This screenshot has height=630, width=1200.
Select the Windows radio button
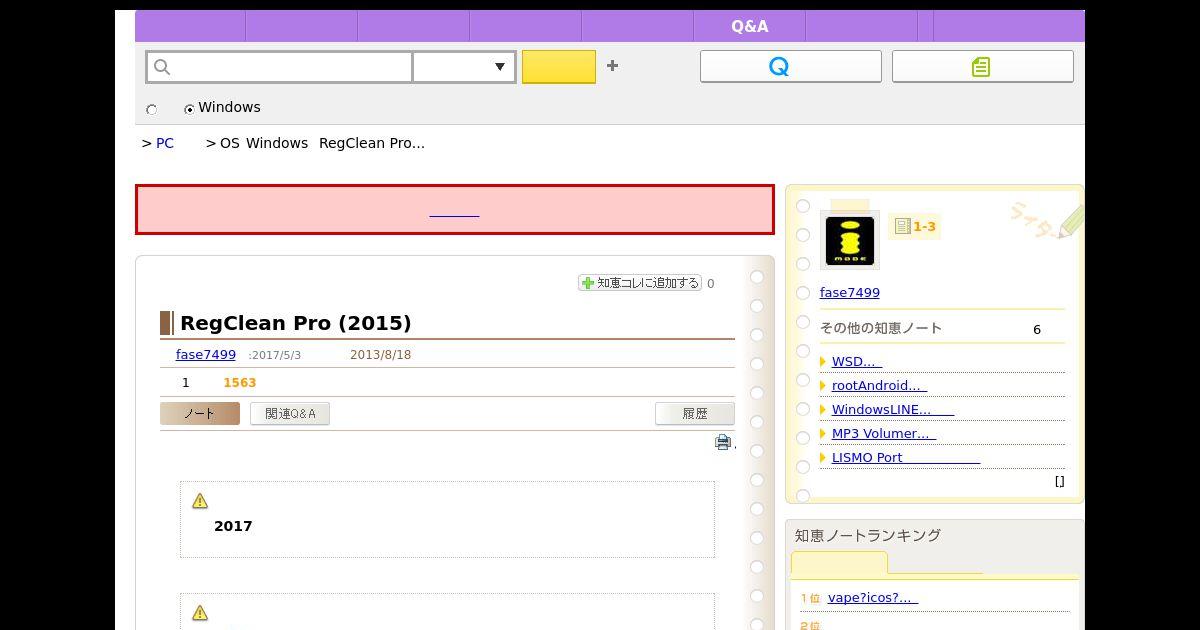(x=189, y=109)
